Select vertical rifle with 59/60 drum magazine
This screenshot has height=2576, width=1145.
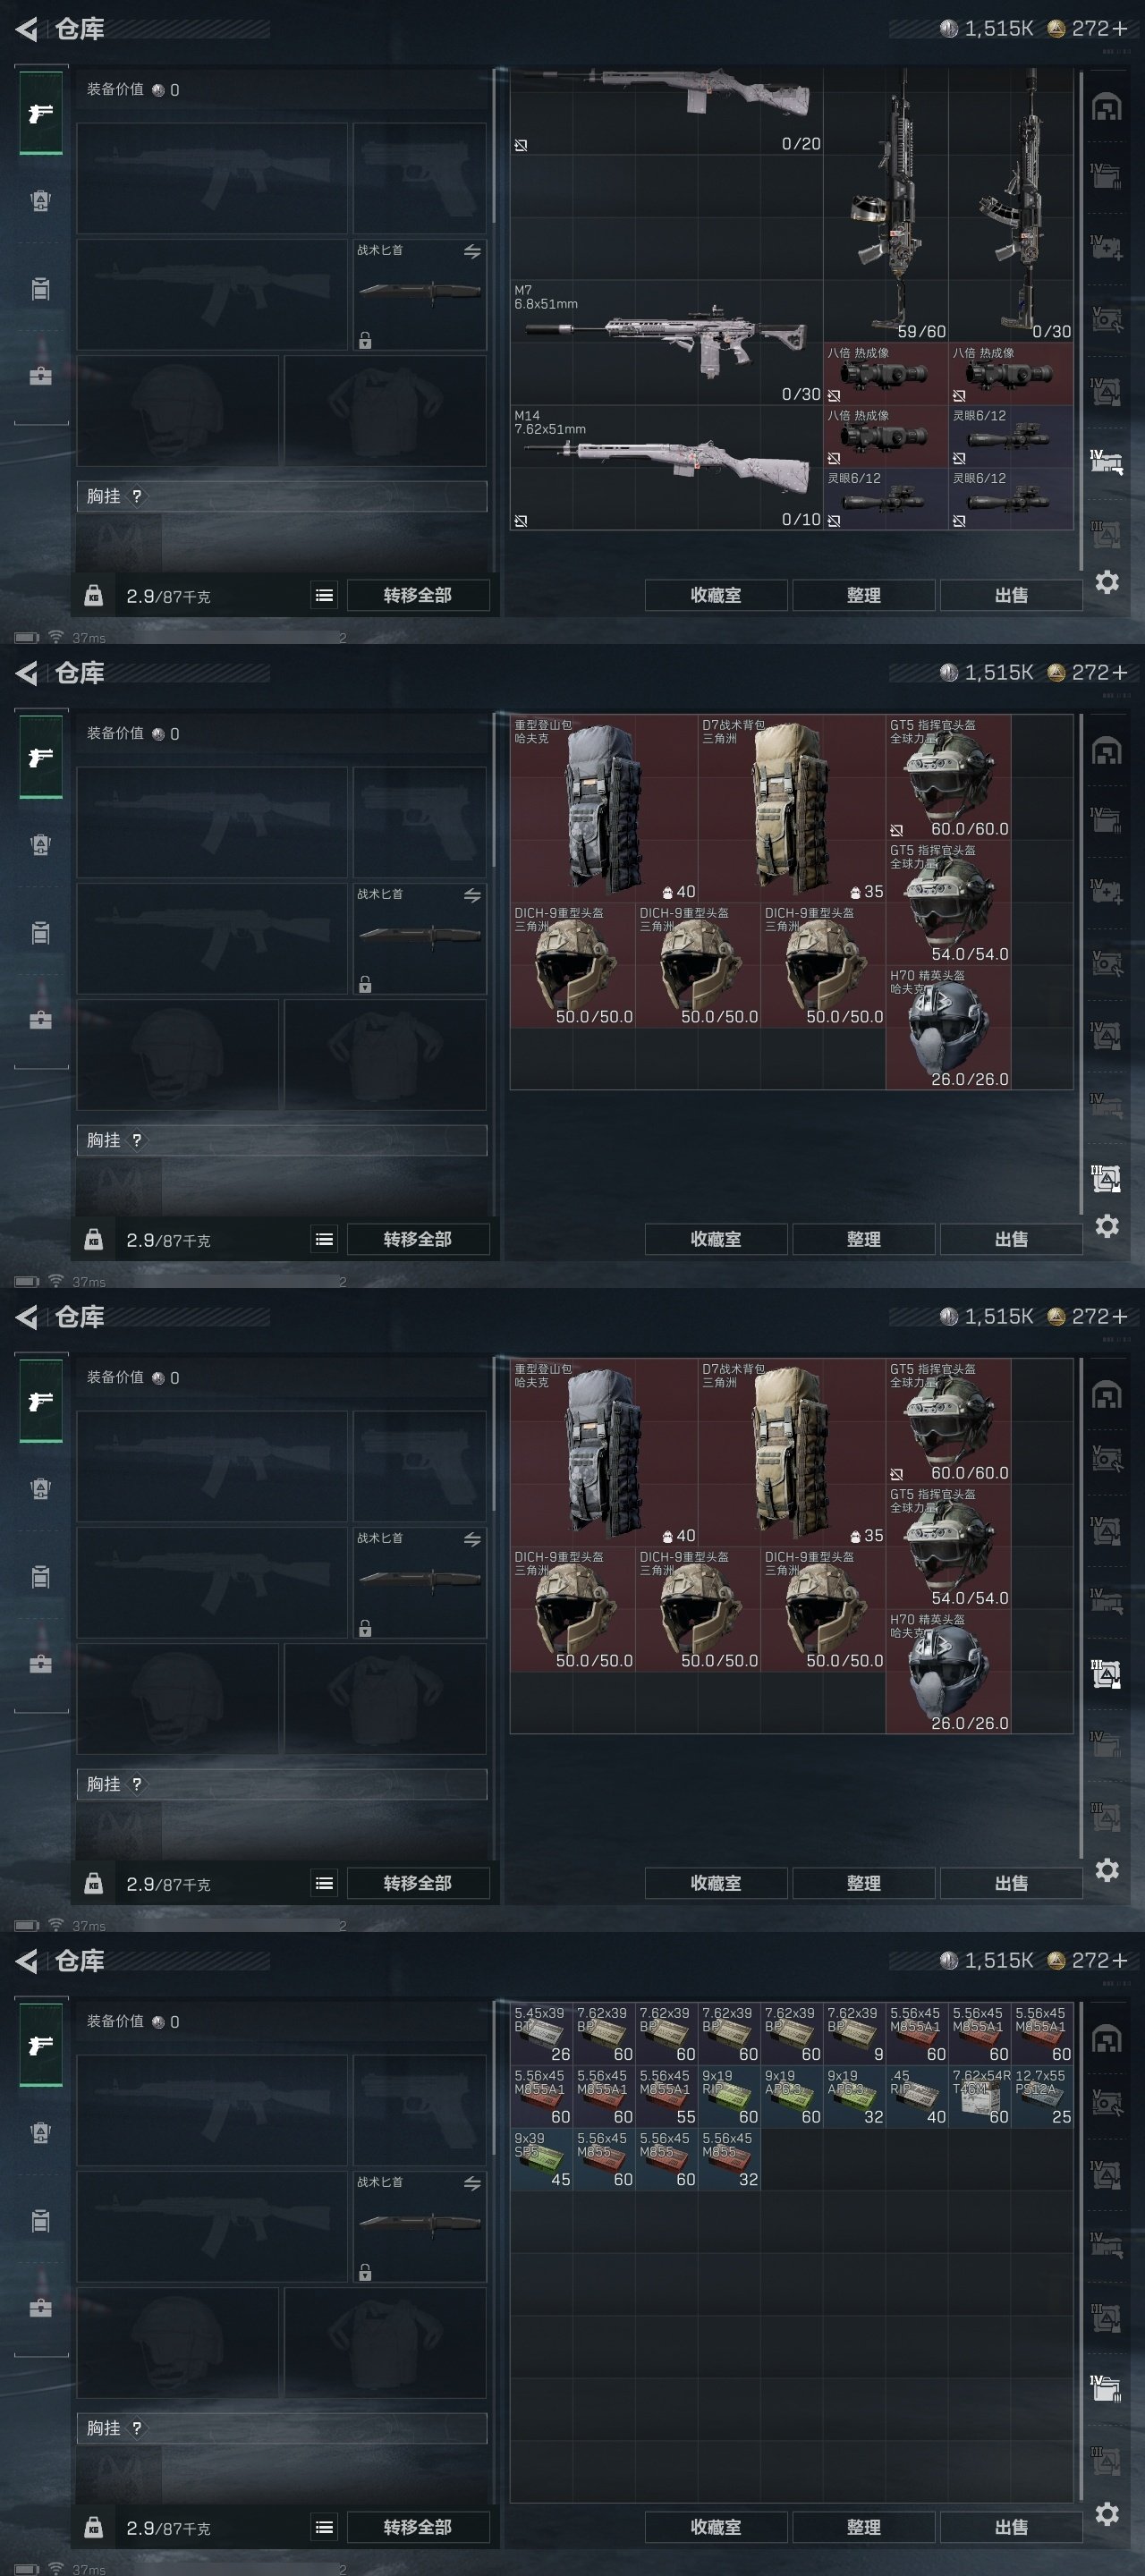pyautogui.click(x=886, y=204)
